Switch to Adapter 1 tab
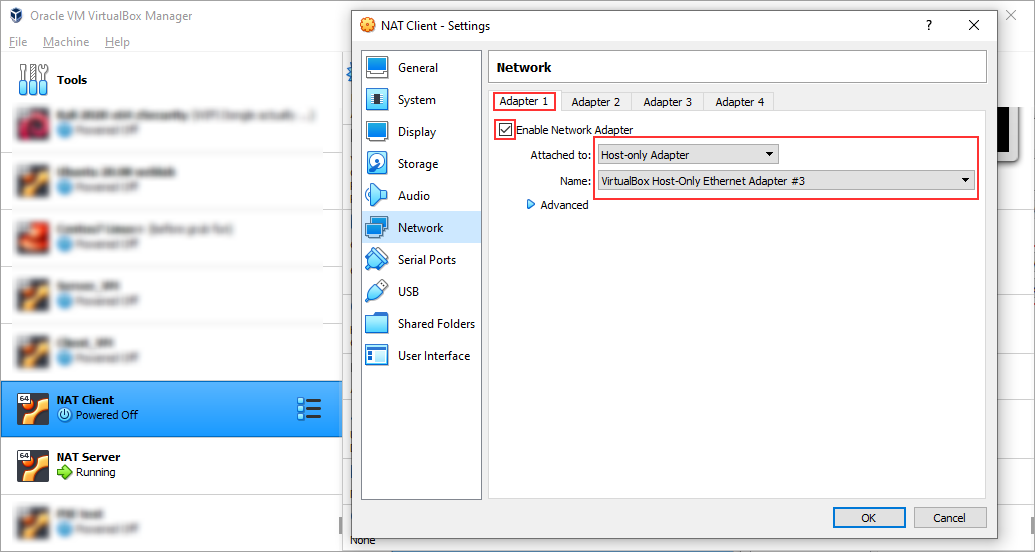Image resolution: width=1035 pixels, height=552 pixels. point(524,101)
